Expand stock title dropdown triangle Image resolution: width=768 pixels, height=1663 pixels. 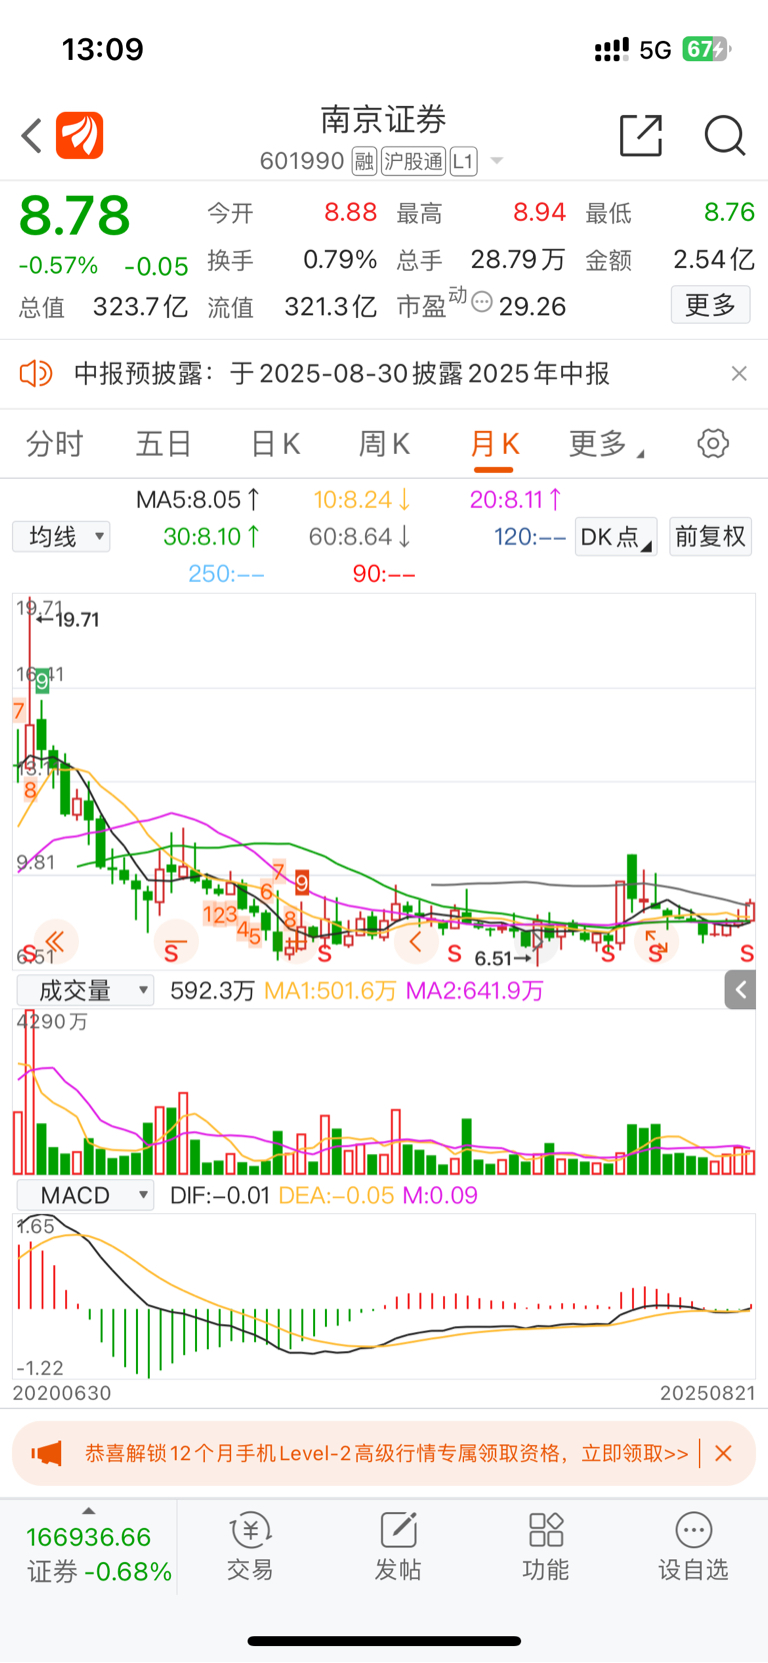496,161
